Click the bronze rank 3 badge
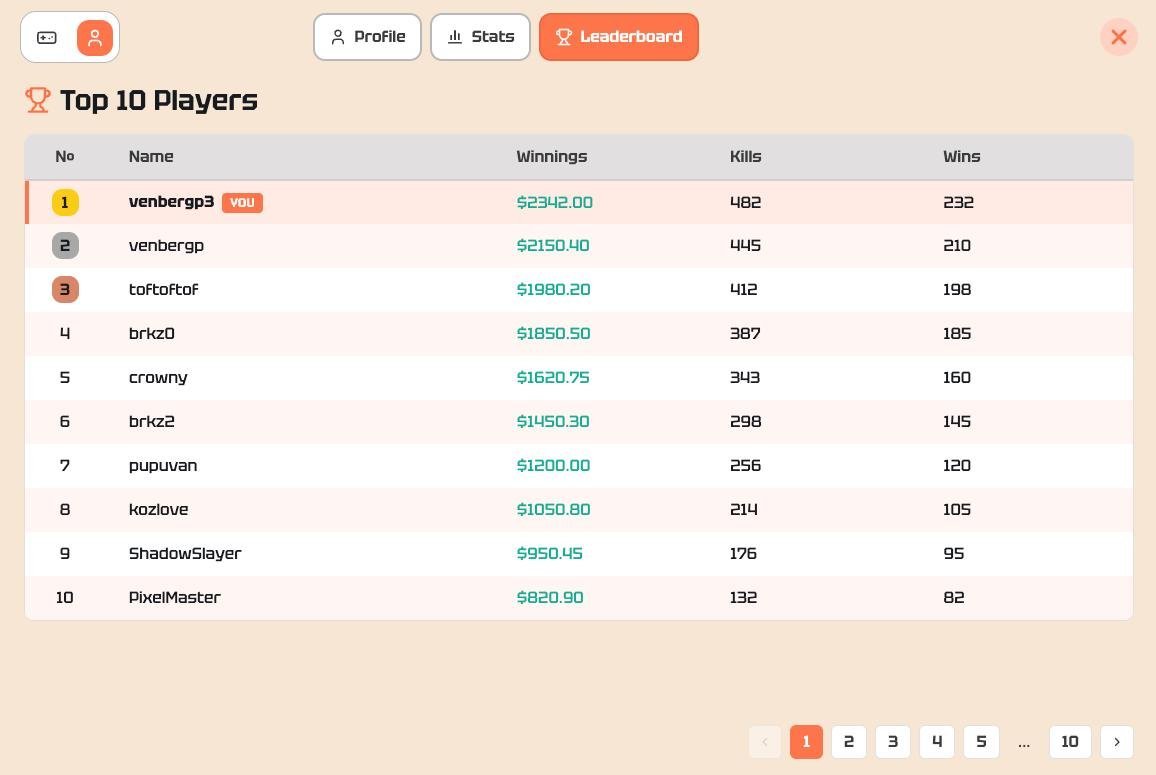Viewport: 1156px width, 775px height. tap(65, 290)
